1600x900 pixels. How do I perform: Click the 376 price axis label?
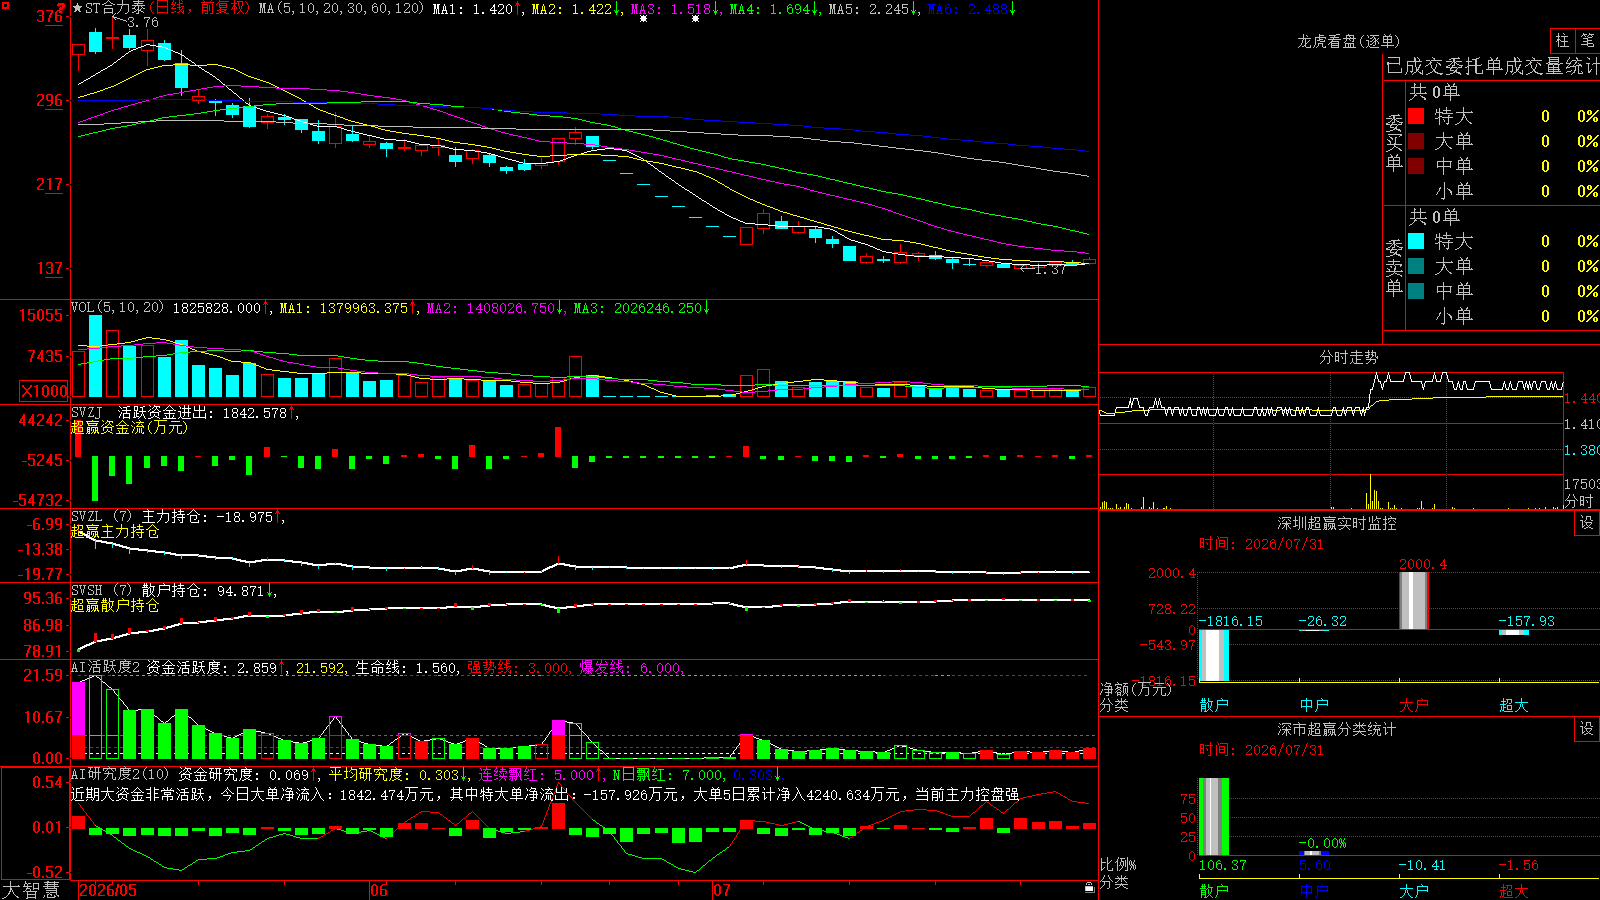click(49, 16)
